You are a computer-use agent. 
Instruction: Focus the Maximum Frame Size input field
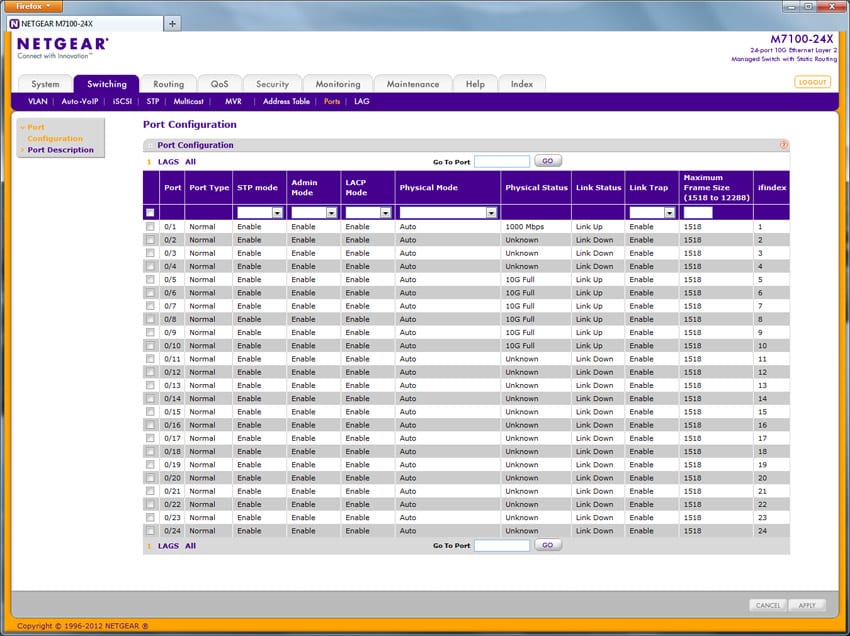[698, 213]
